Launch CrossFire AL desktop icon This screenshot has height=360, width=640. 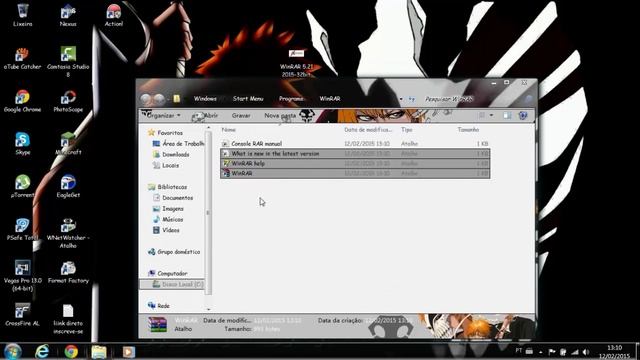click(x=22, y=314)
